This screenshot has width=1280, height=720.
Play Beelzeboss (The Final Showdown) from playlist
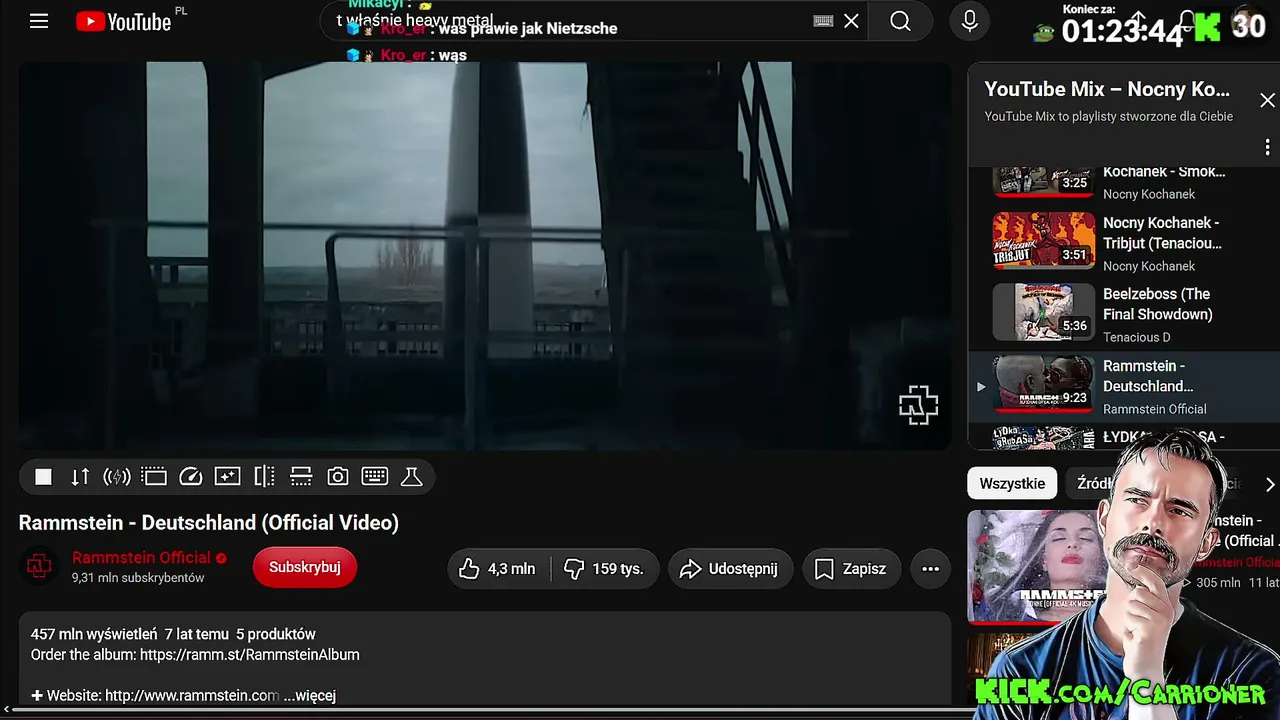pyautogui.click(x=1124, y=314)
